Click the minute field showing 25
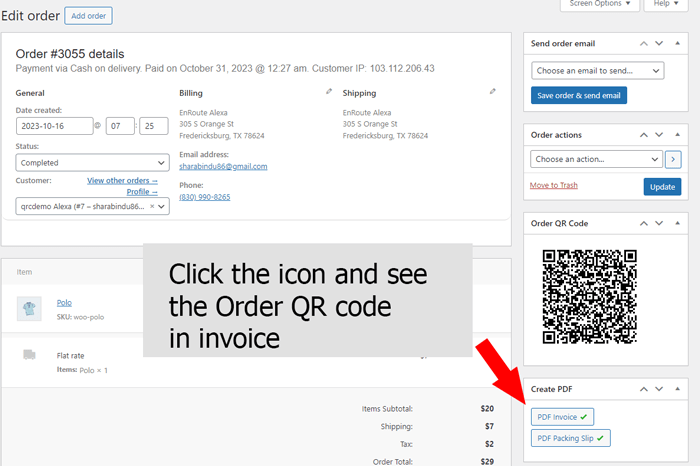This screenshot has height=466, width=700. tap(154, 126)
